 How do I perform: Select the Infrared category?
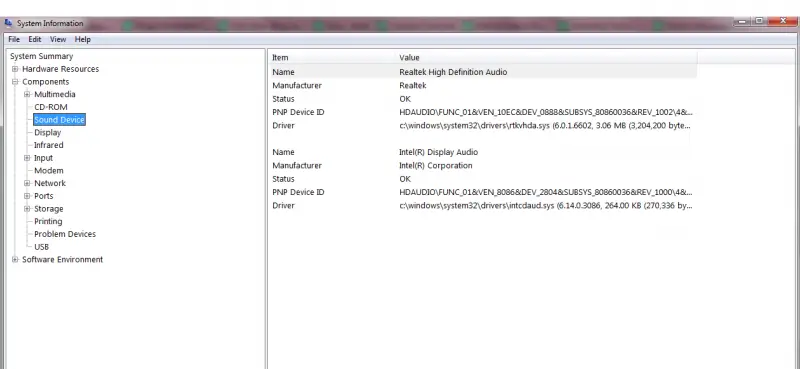click(x=48, y=145)
